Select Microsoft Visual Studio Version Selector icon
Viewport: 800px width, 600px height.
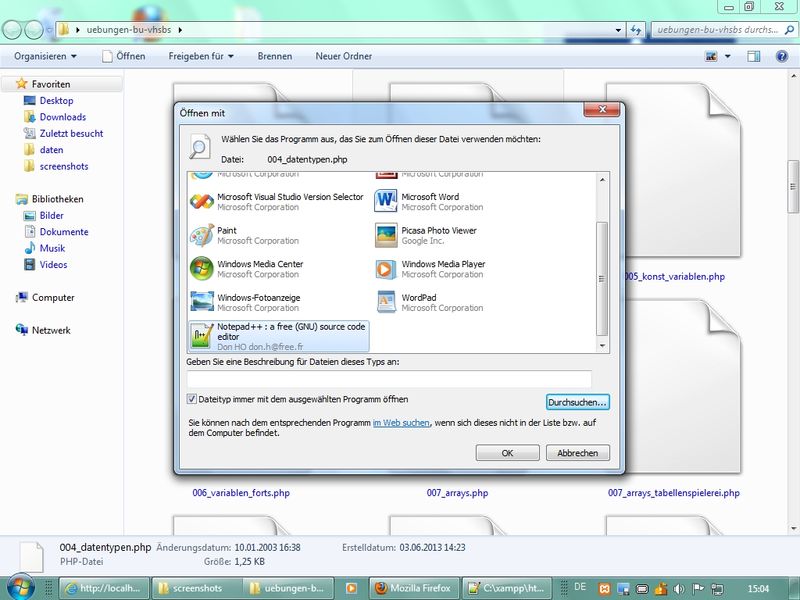(x=201, y=202)
